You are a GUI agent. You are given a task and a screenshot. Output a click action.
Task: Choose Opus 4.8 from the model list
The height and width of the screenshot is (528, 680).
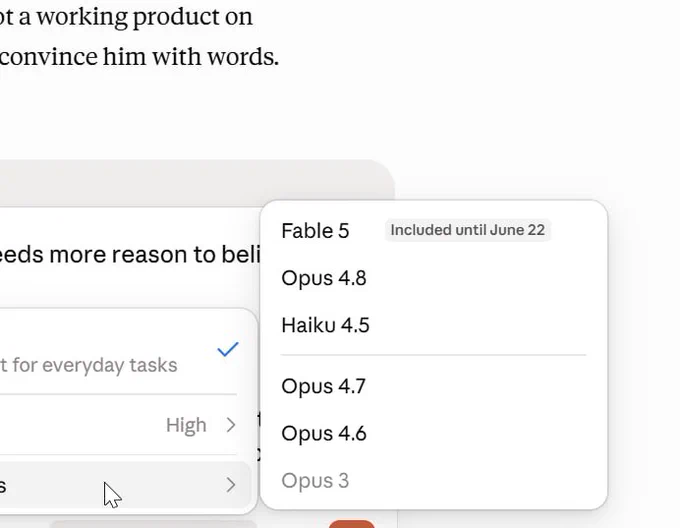324,278
